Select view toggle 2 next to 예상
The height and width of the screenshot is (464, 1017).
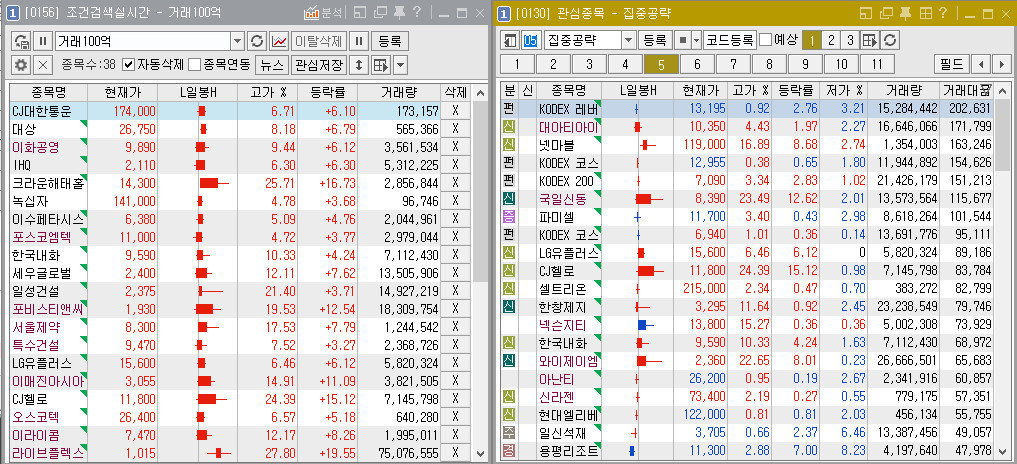(831, 40)
